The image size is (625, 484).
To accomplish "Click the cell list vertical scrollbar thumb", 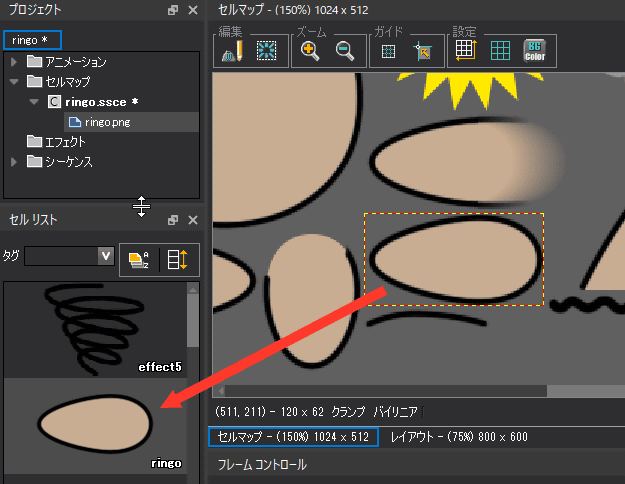I will tap(193, 321).
